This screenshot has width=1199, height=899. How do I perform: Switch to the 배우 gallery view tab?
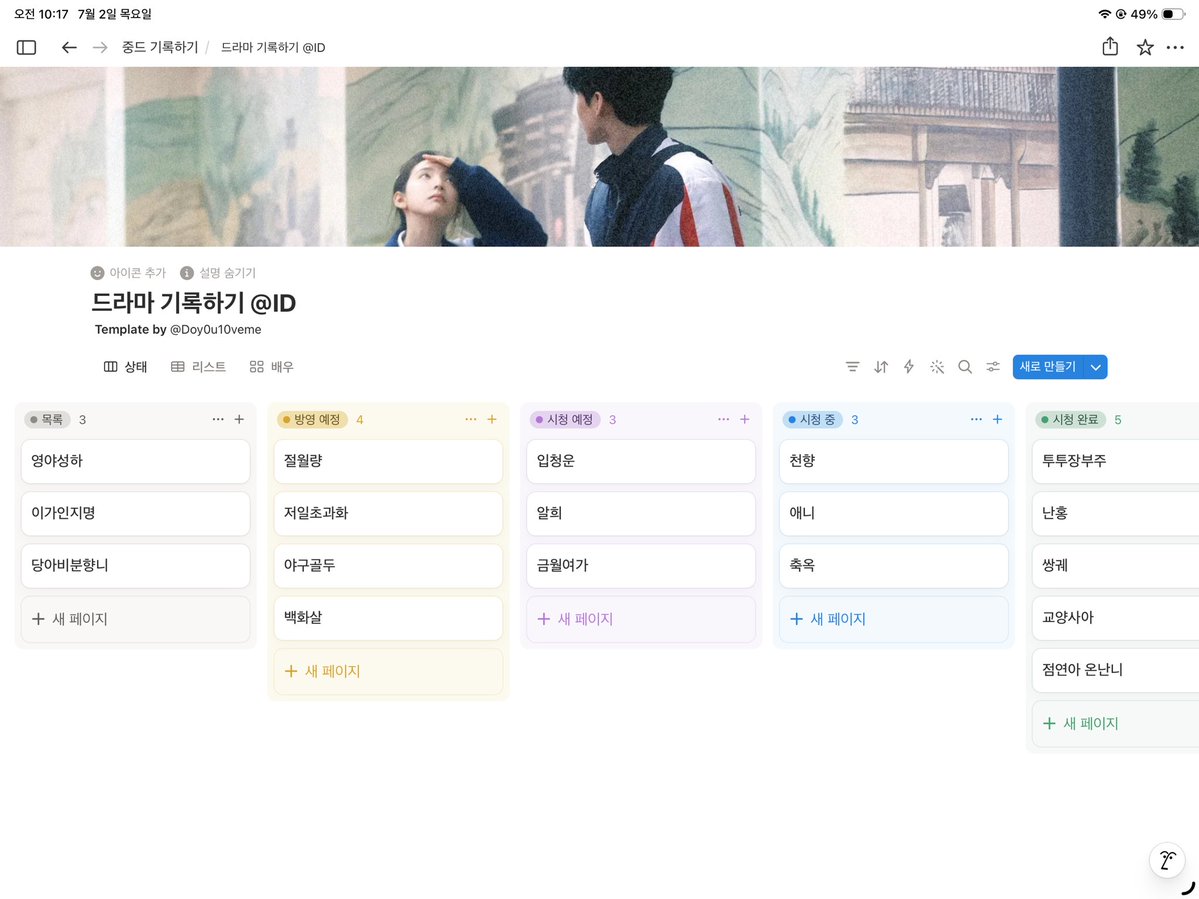pyautogui.click(x=271, y=367)
